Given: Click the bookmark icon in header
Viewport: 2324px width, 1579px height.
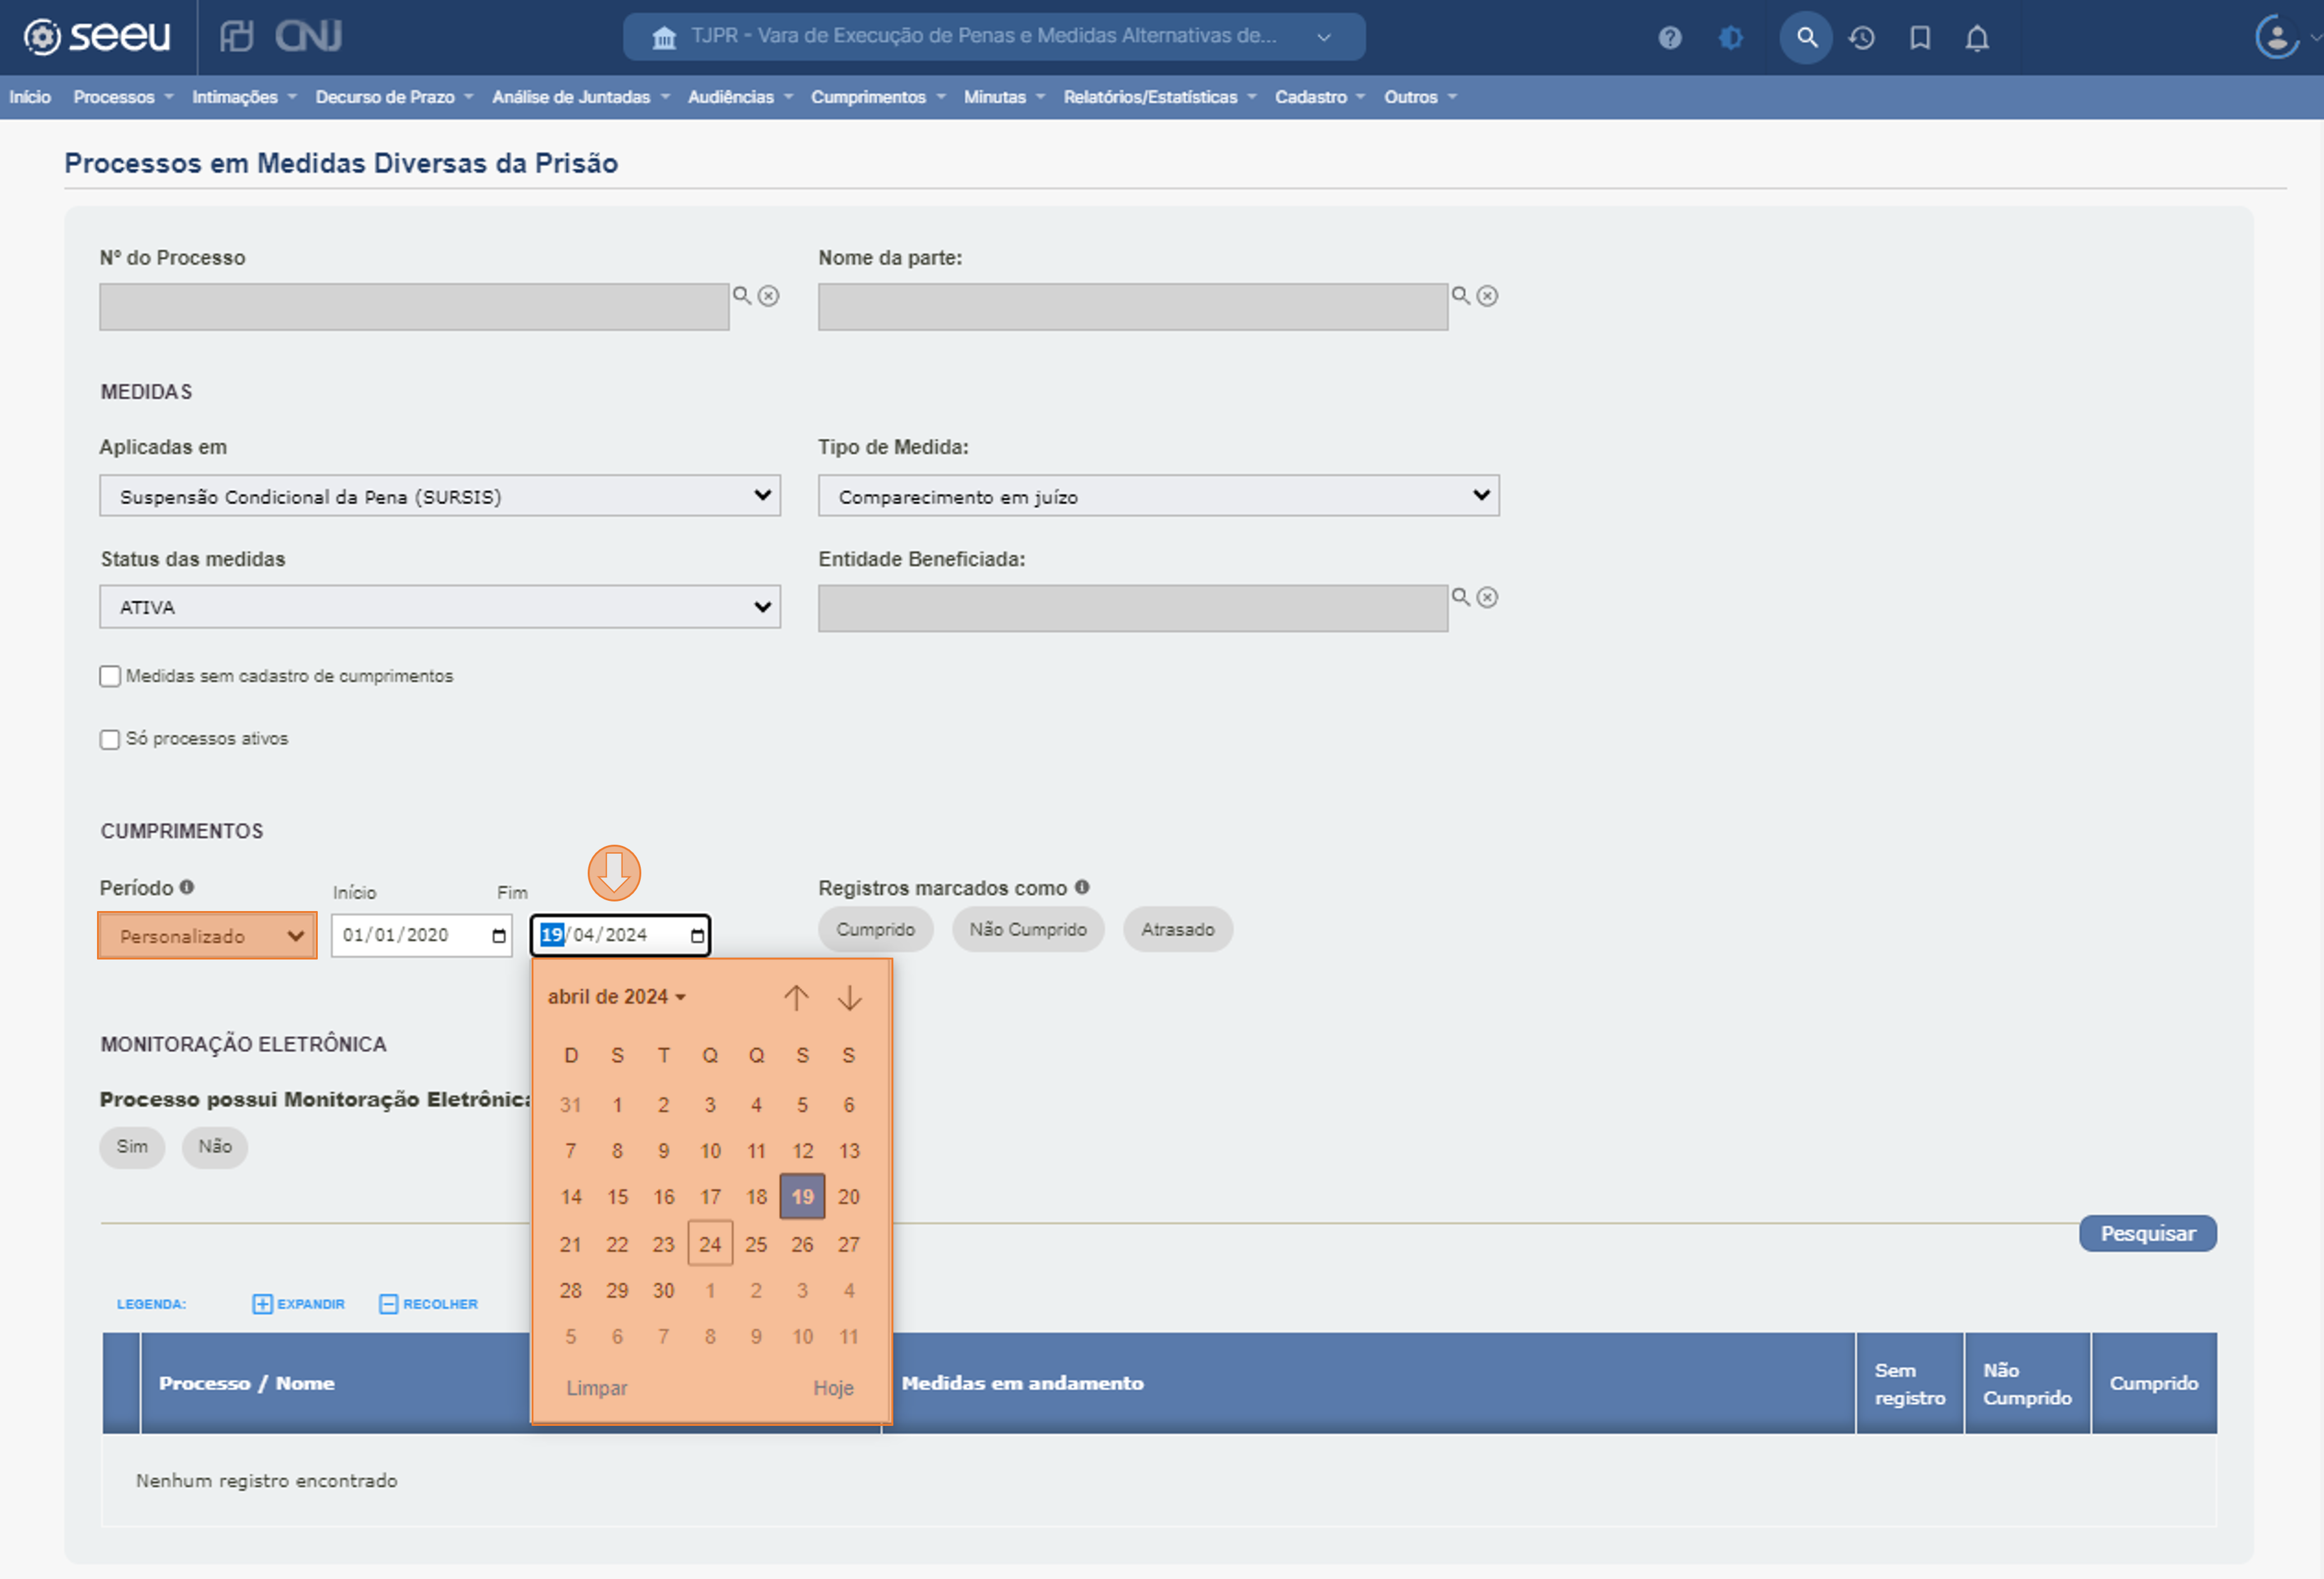Looking at the screenshot, I should 1919,38.
